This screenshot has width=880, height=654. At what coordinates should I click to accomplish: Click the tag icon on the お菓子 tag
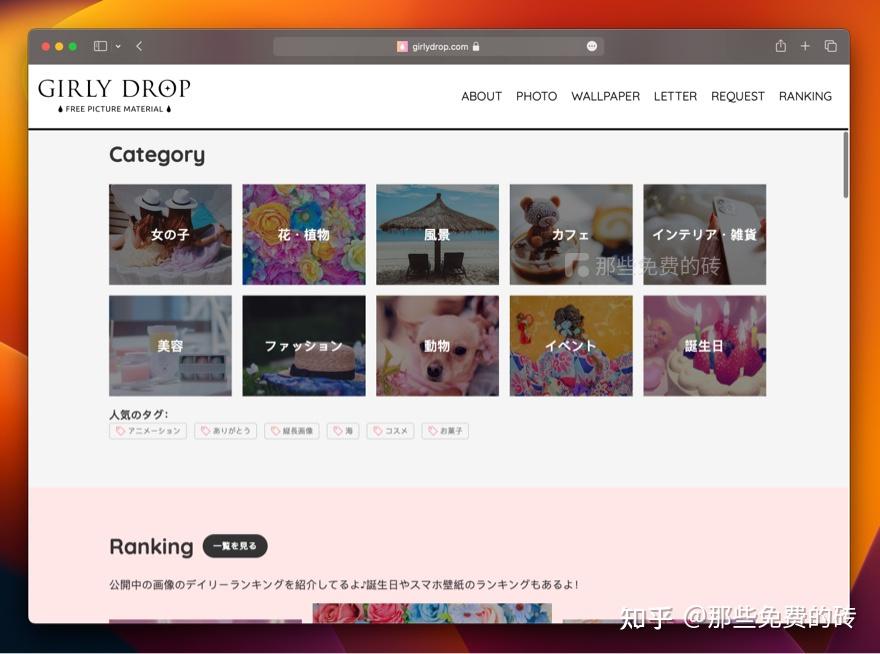[x=432, y=430]
